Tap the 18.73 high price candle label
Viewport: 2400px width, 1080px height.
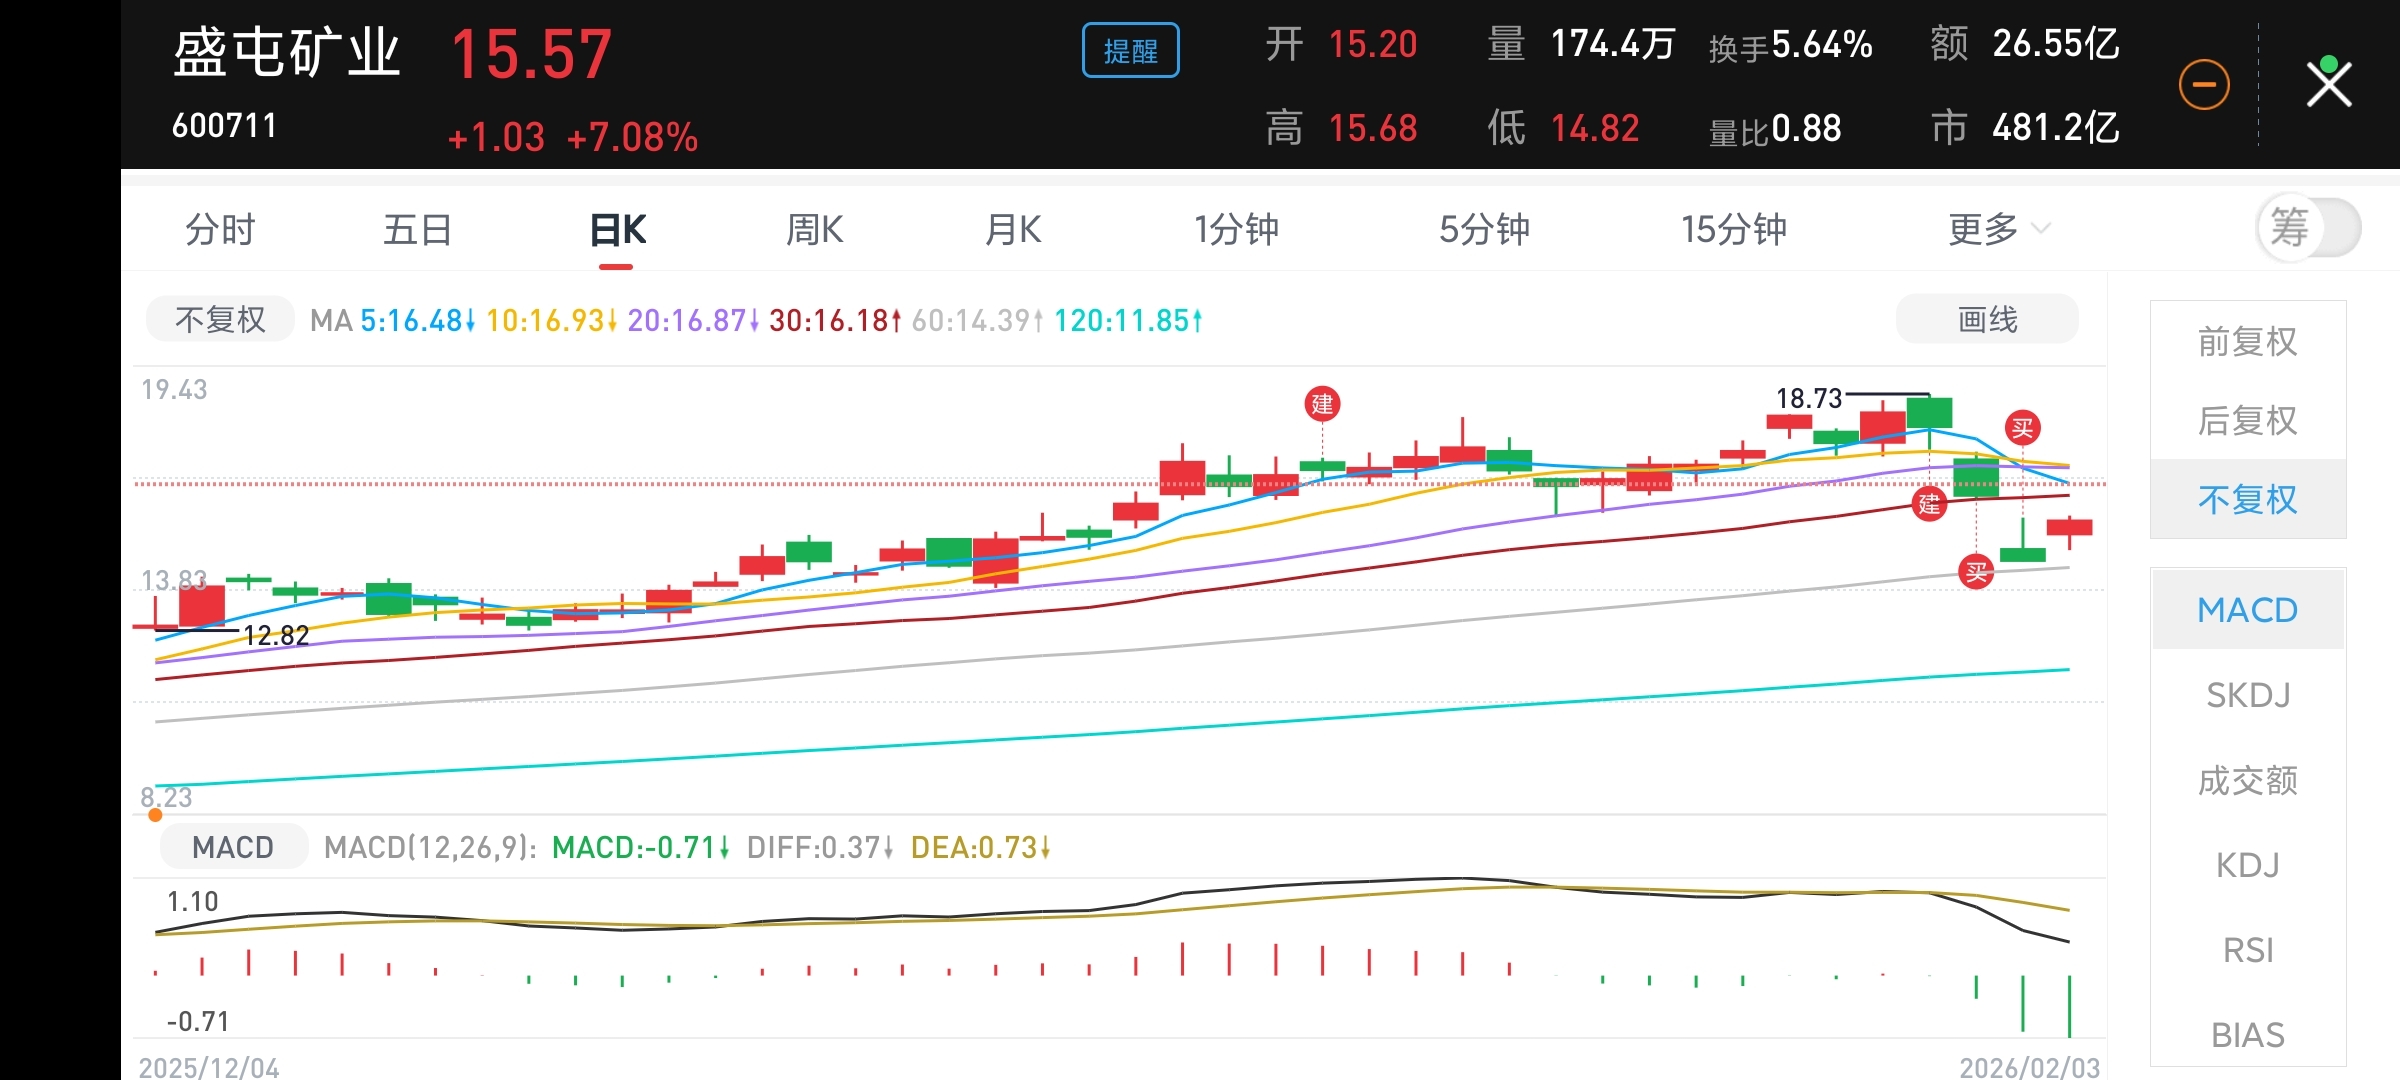(x=1808, y=398)
